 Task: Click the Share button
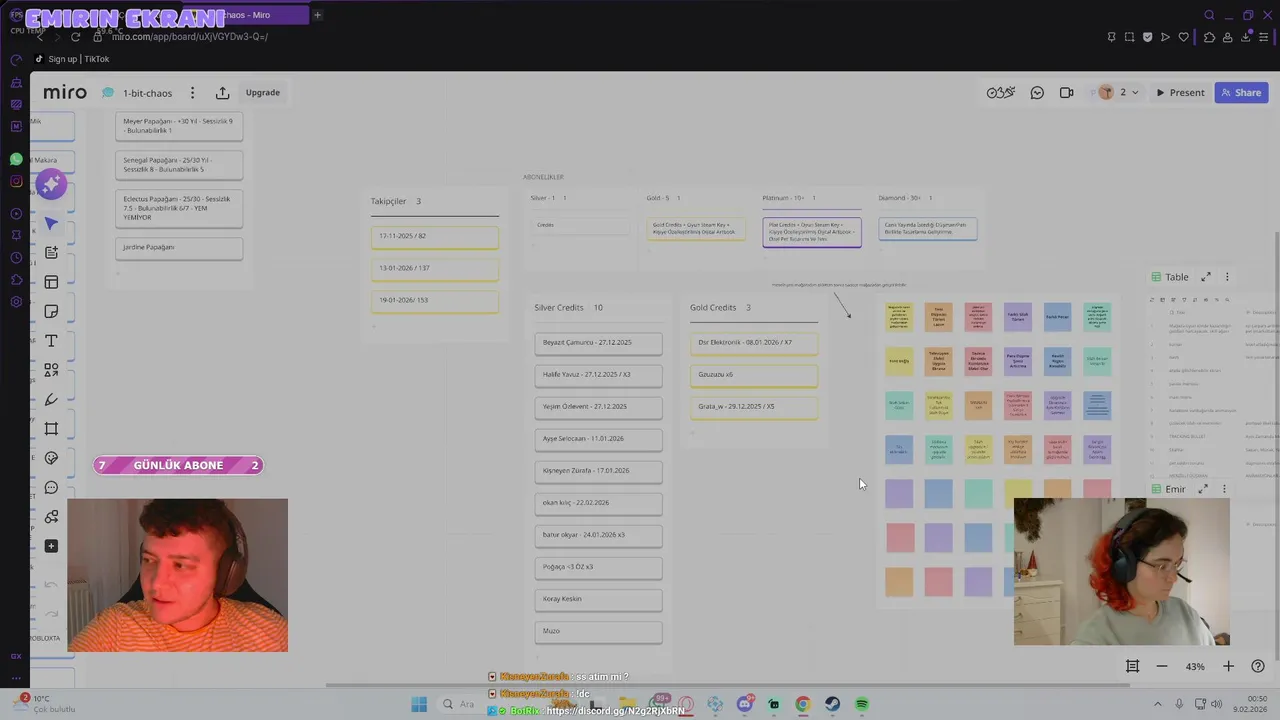pos(1240,93)
